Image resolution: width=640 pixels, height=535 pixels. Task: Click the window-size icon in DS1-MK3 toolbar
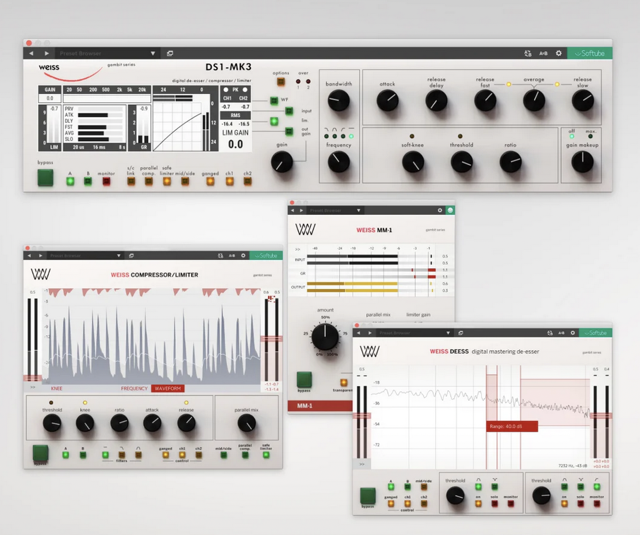click(170, 53)
